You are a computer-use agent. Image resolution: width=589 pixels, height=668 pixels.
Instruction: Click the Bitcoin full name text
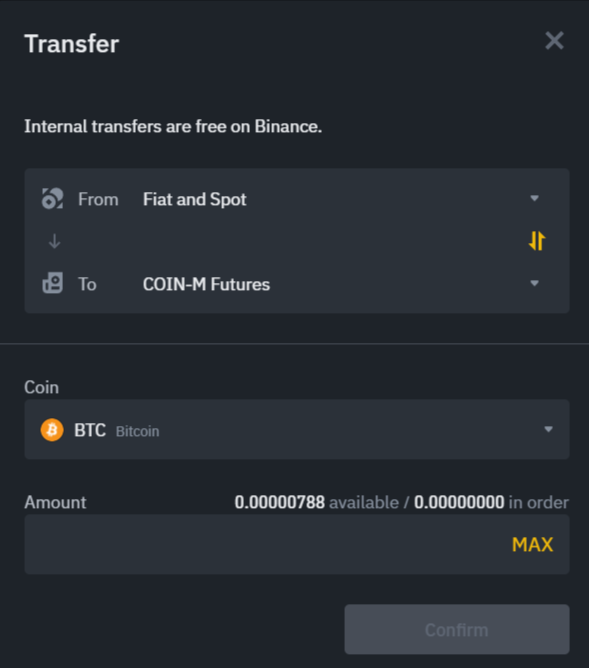pos(138,431)
